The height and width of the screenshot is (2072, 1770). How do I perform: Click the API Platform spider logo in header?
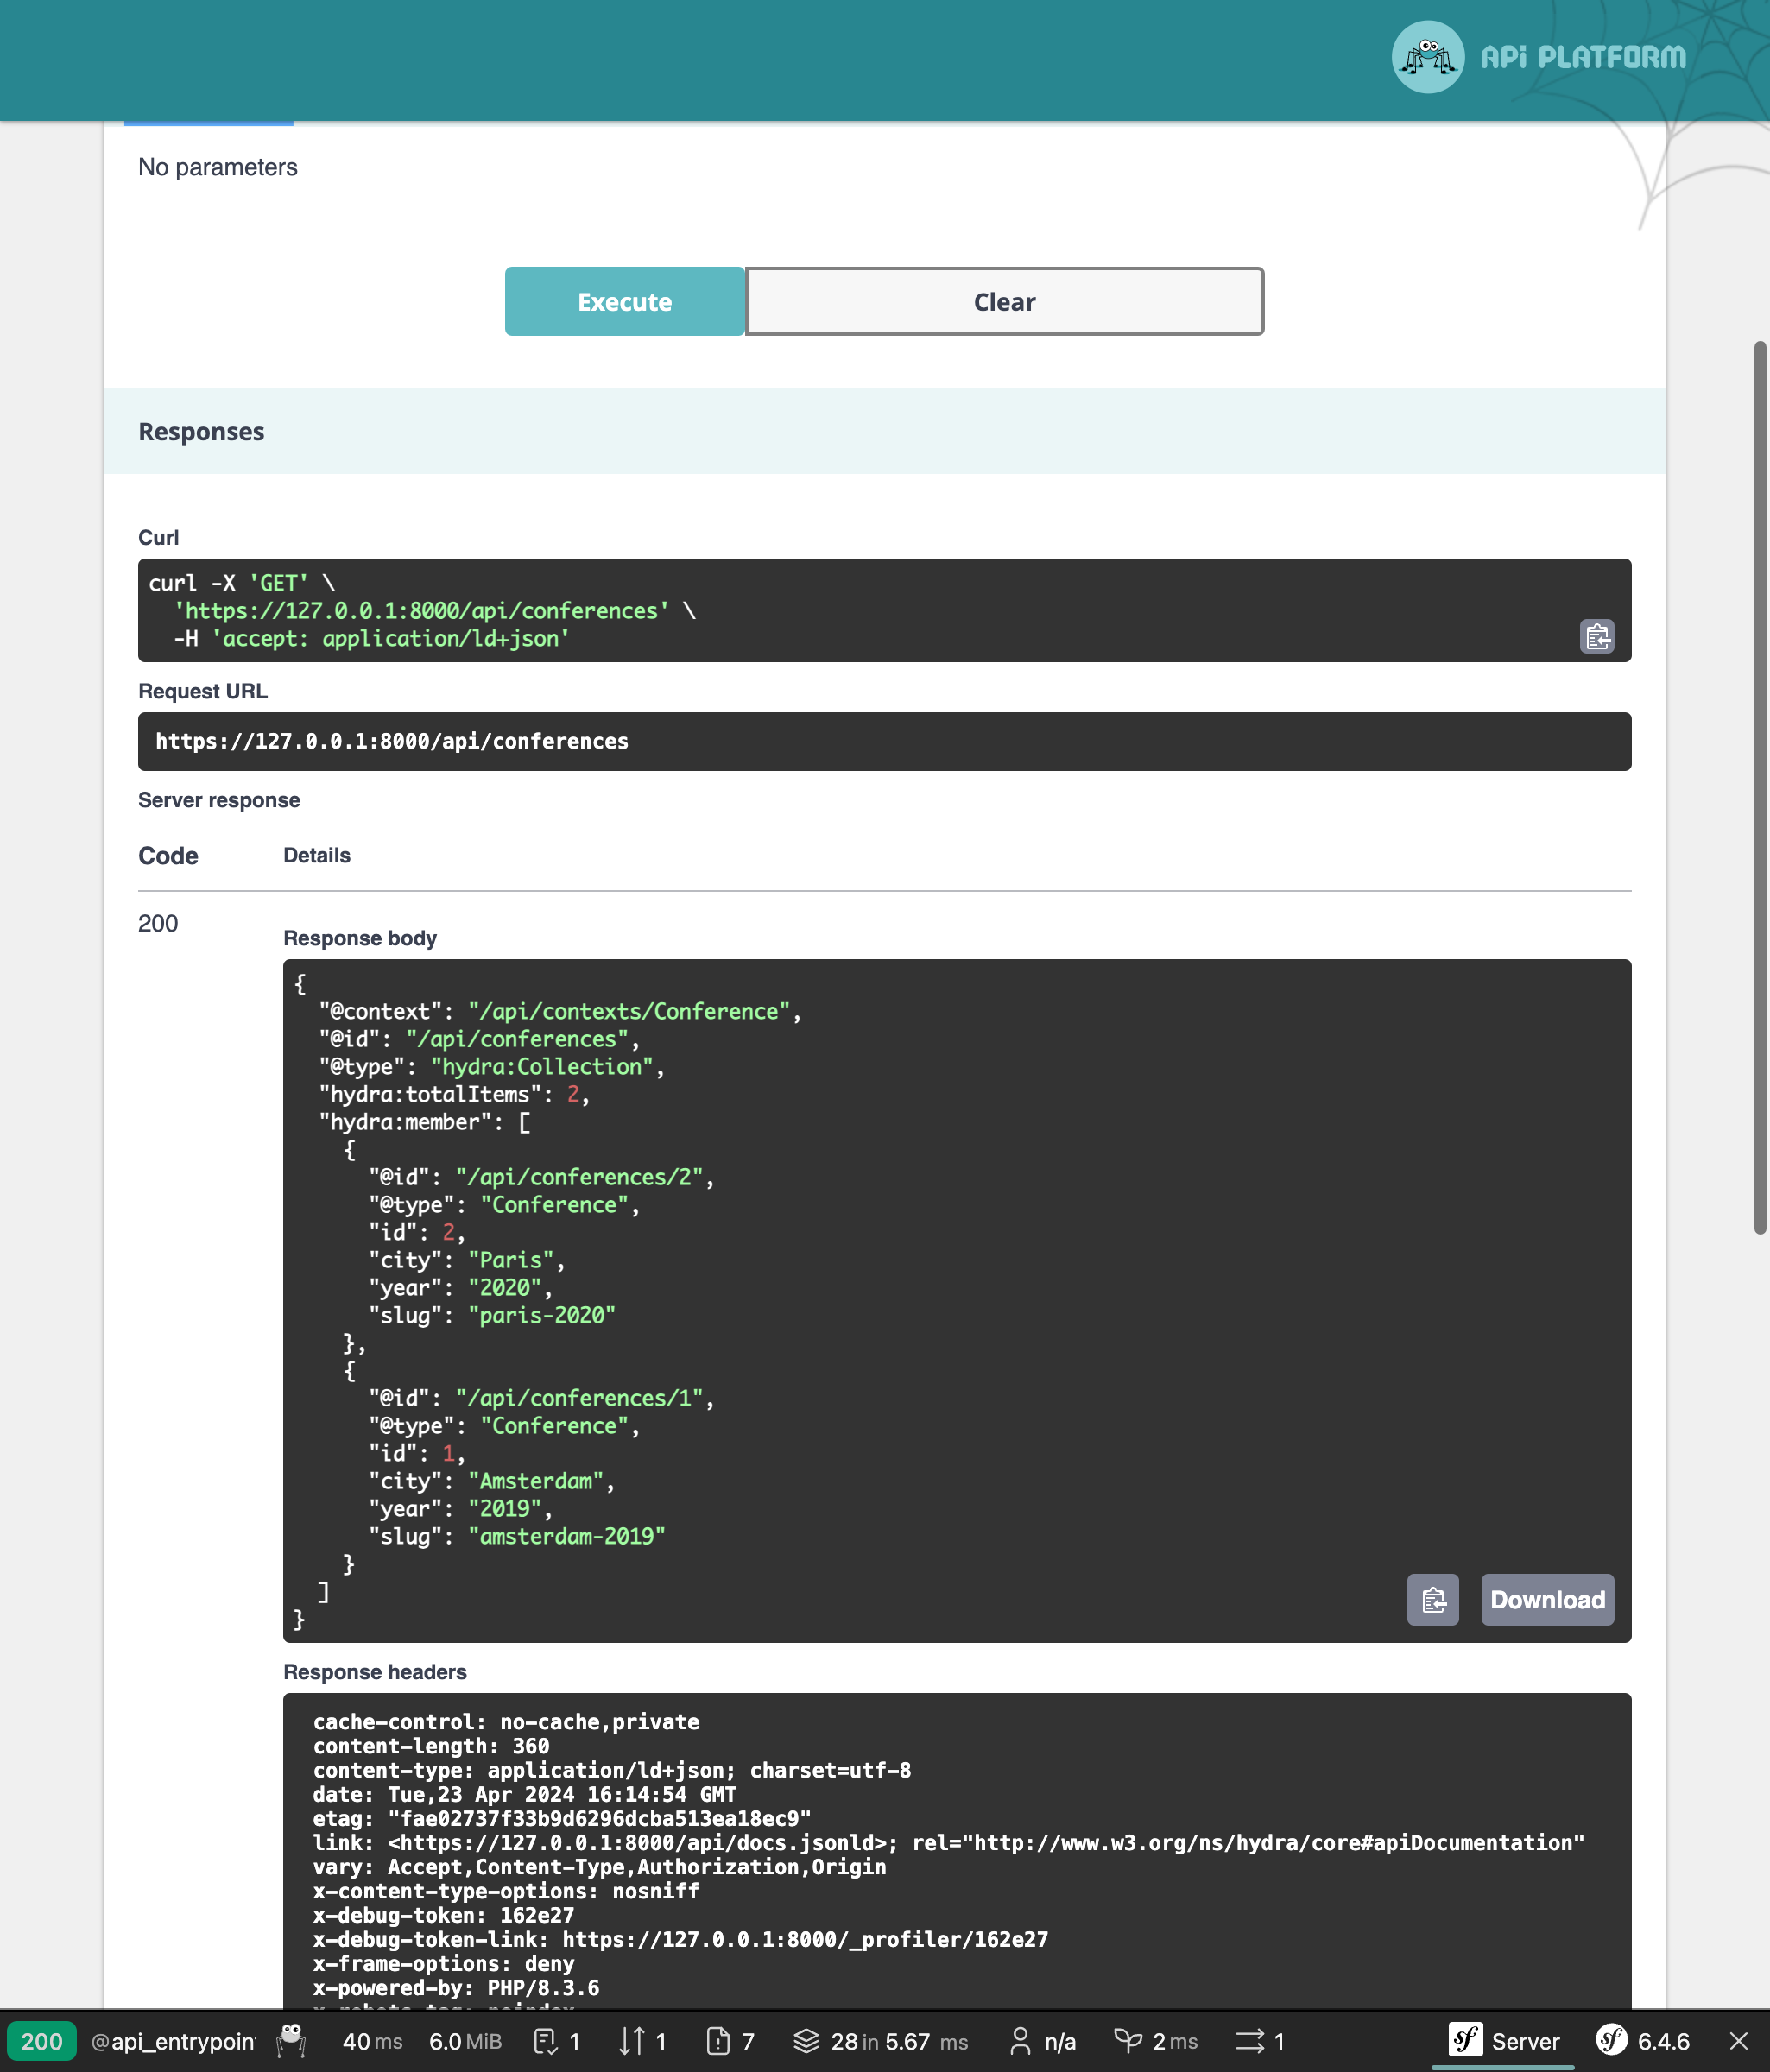[1428, 57]
